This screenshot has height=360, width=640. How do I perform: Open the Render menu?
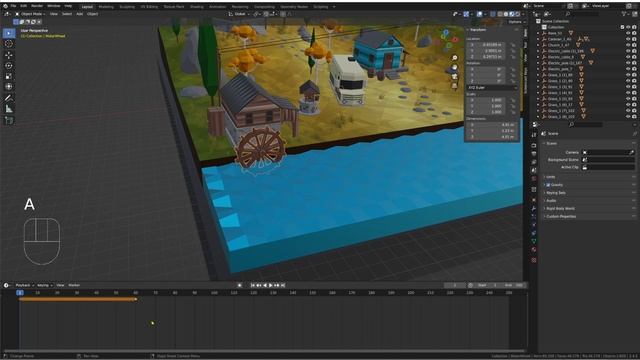coord(37,6)
